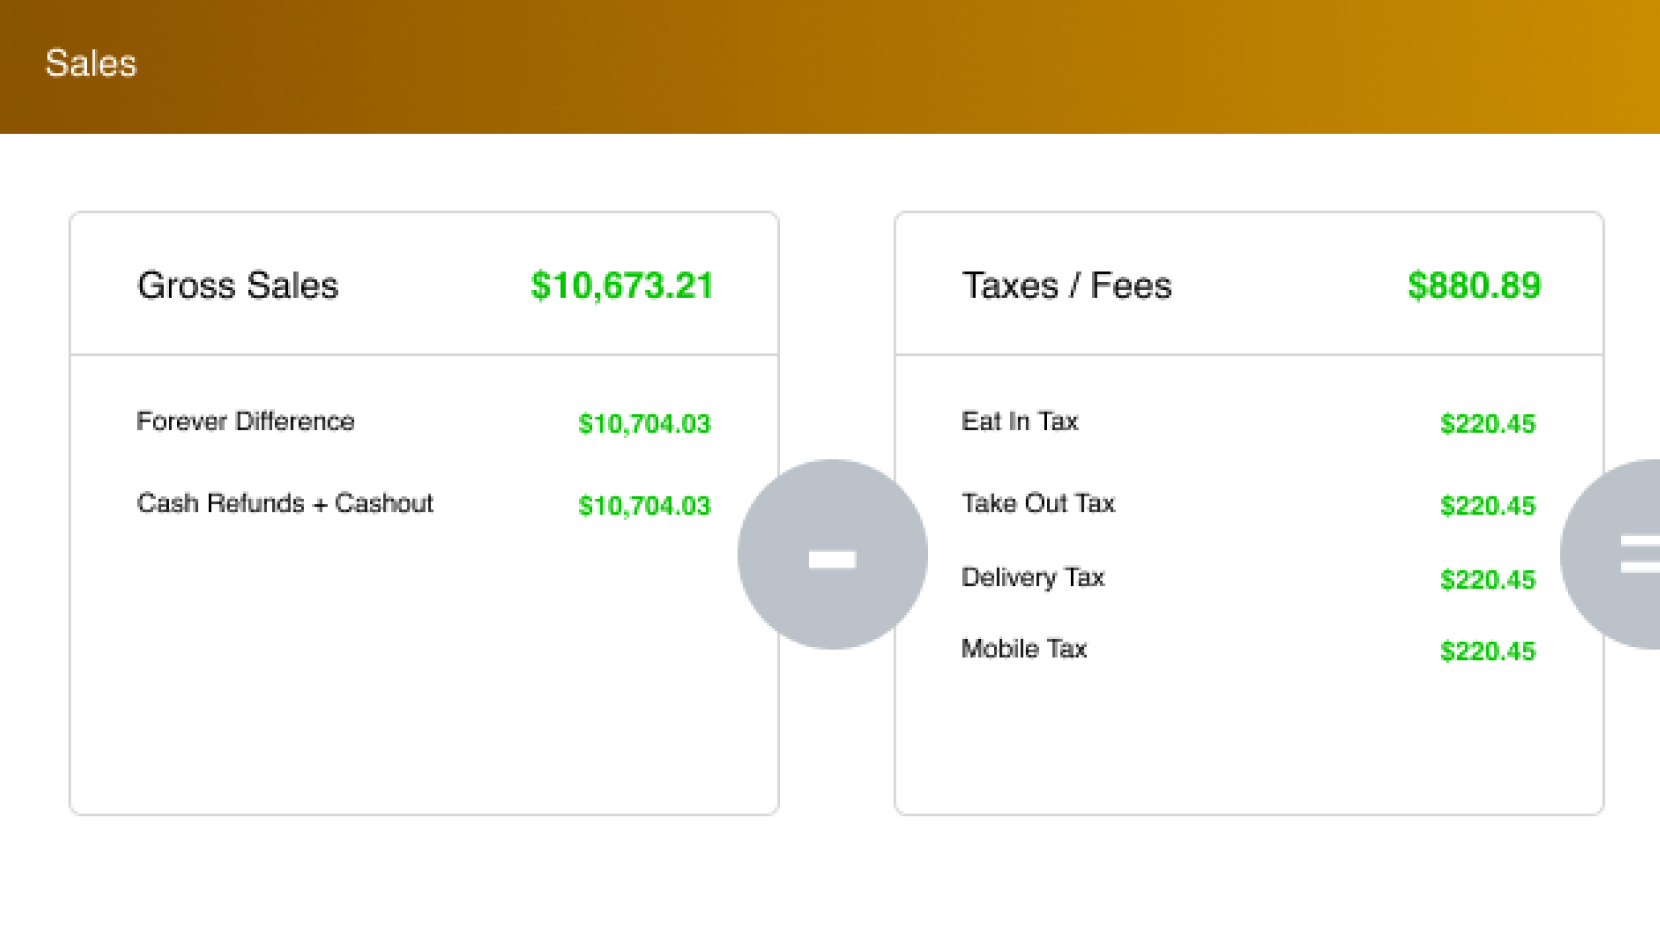The width and height of the screenshot is (1660, 936).
Task: Select the Gross Sales total amount
Action: [622, 287]
